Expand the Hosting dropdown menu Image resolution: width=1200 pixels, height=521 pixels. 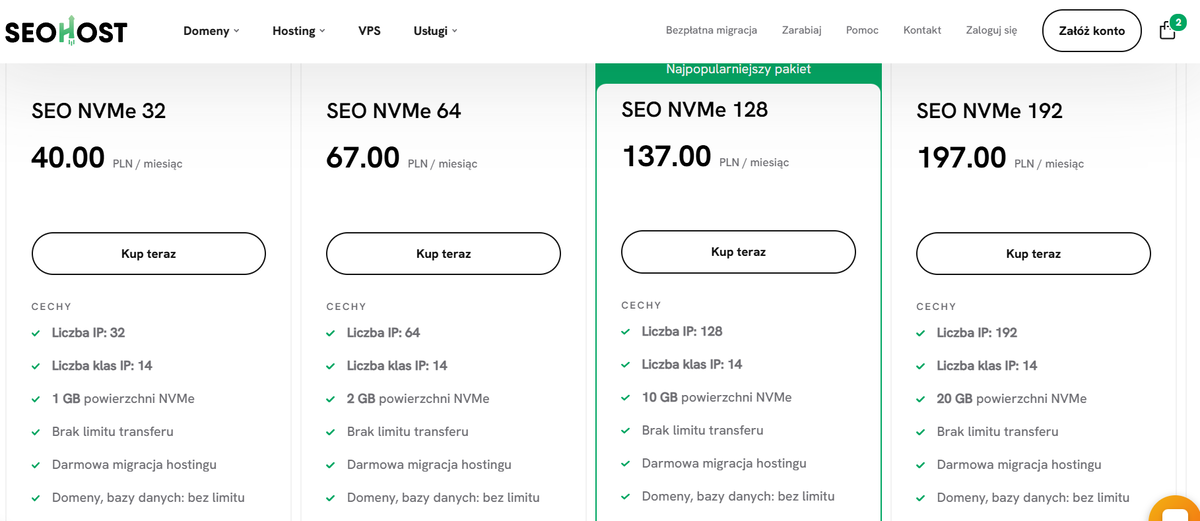(299, 31)
